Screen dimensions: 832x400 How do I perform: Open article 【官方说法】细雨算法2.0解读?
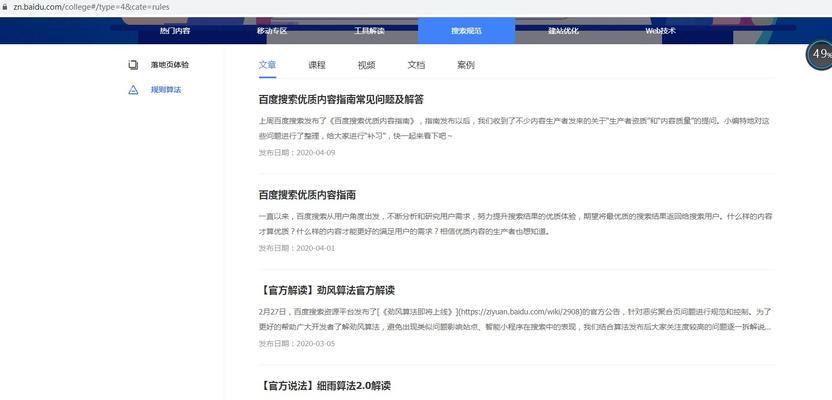(x=325, y=386)
